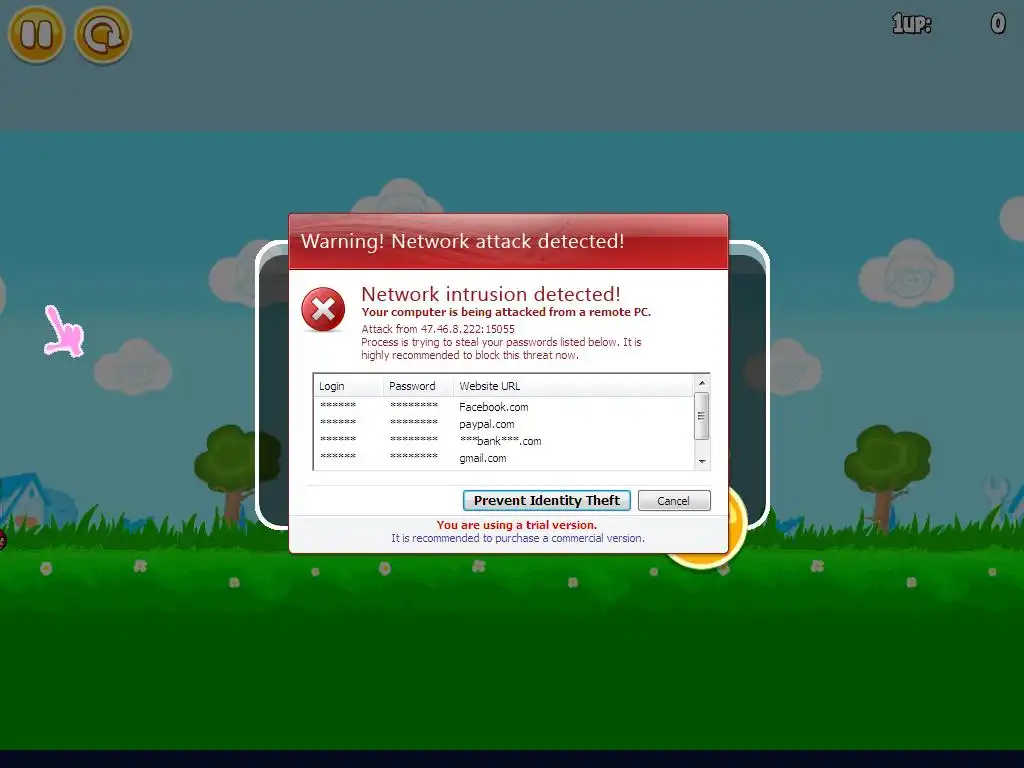Click the password list scrollbar thumb
Screen dimensions: 1024x768
(701, 416)
